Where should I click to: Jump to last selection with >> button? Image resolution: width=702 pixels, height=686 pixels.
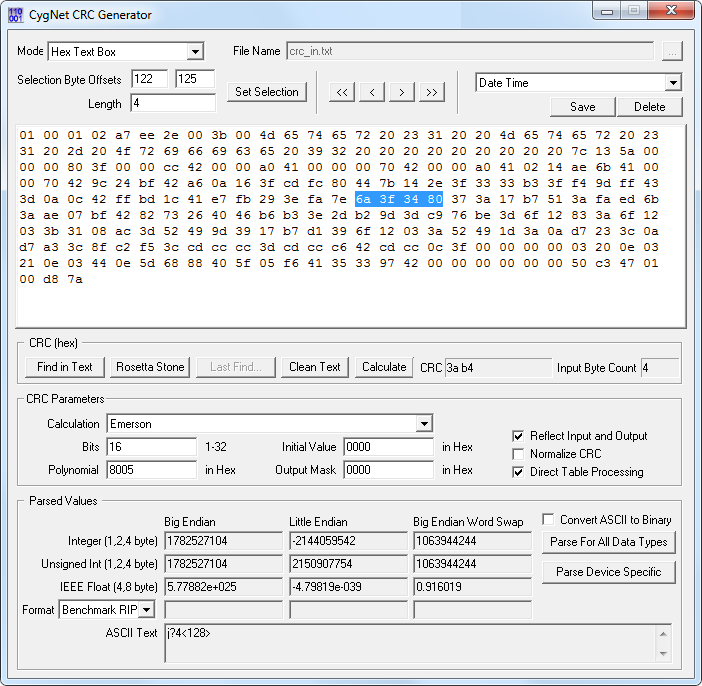pos(432,92)
